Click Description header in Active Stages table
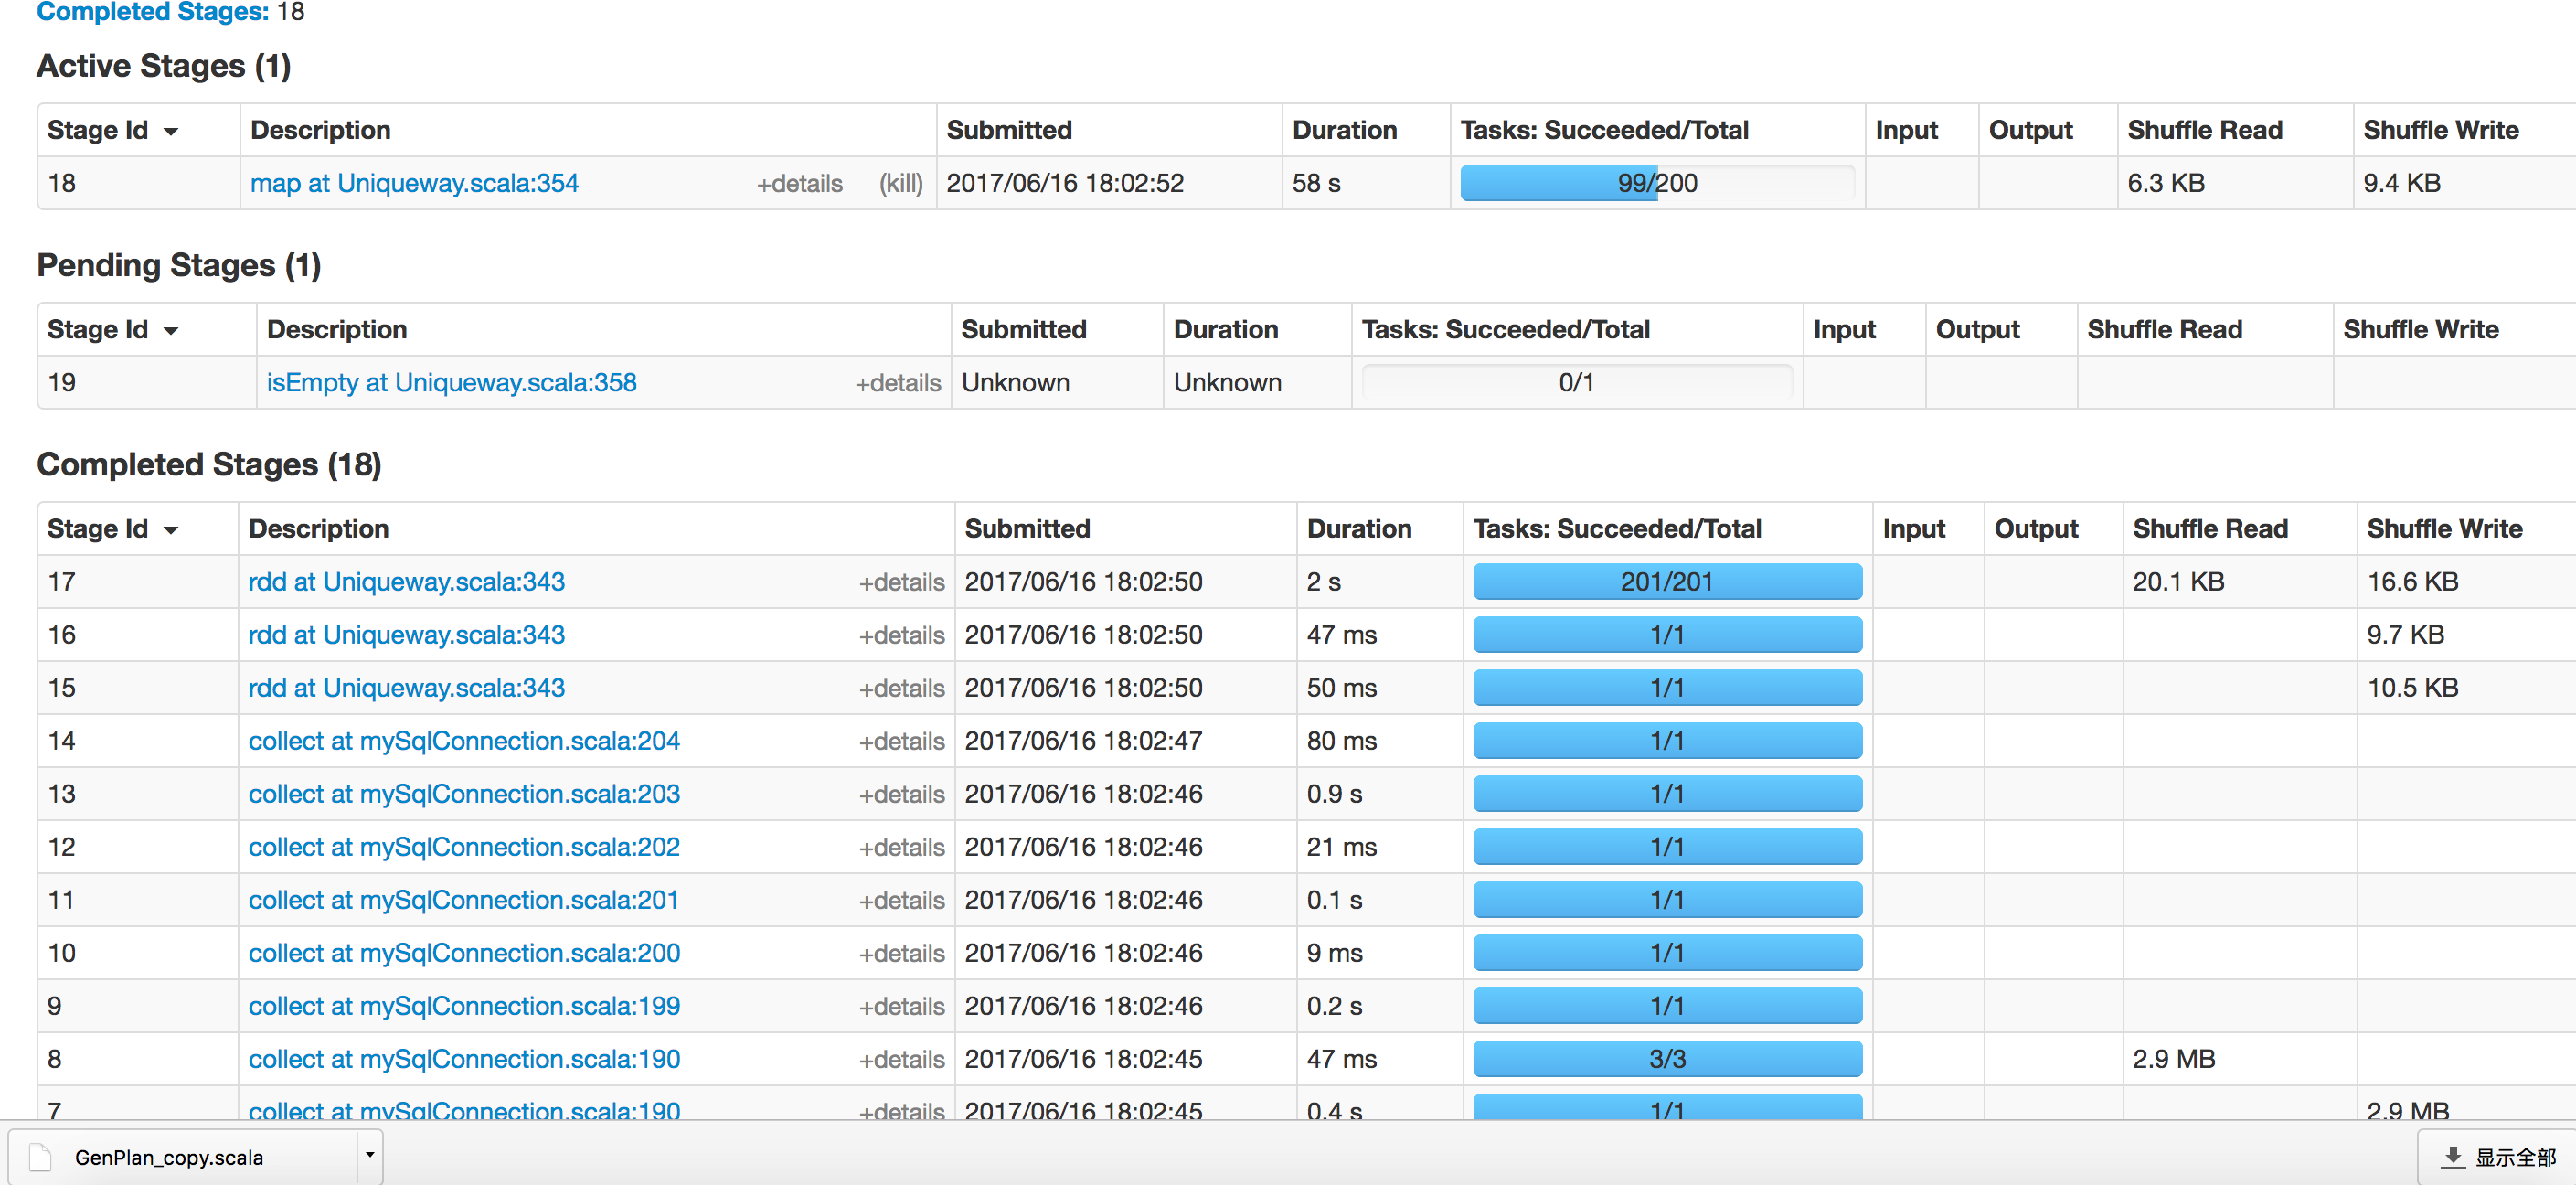2576x1185 pixels. [x=320, y=130]
